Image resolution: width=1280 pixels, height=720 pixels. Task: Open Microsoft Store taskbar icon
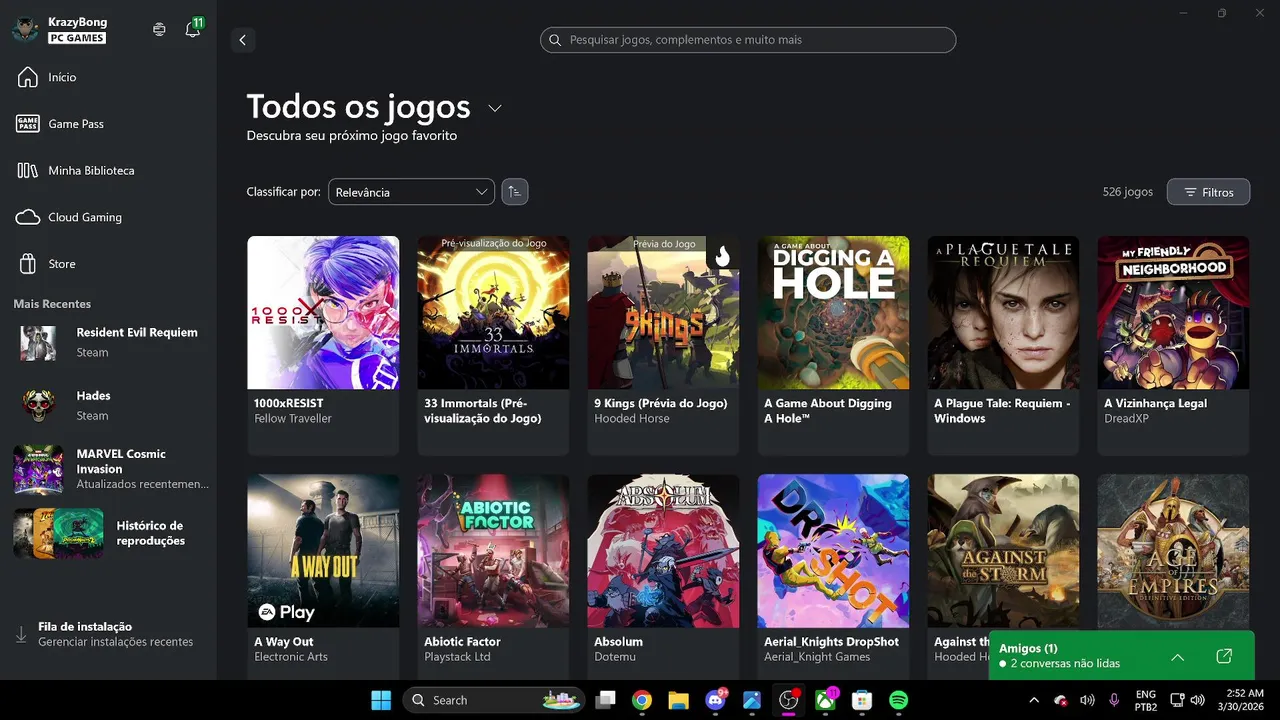862,700
